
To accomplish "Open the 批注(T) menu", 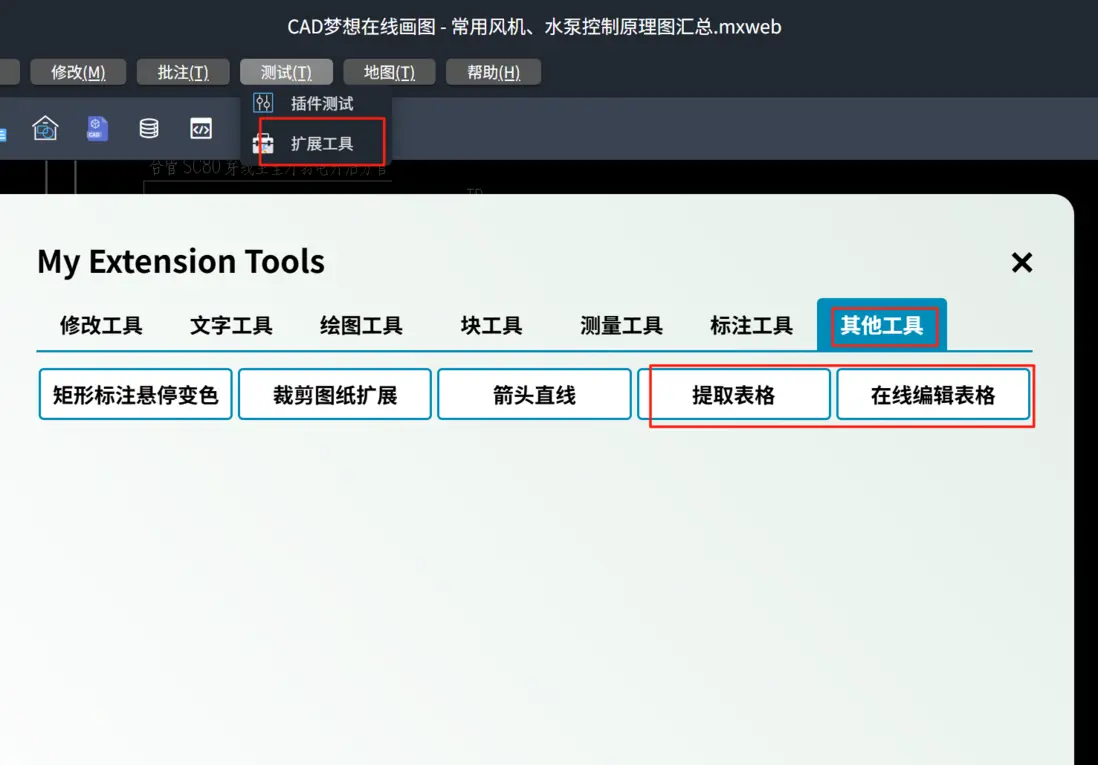I will pos(183,72).
